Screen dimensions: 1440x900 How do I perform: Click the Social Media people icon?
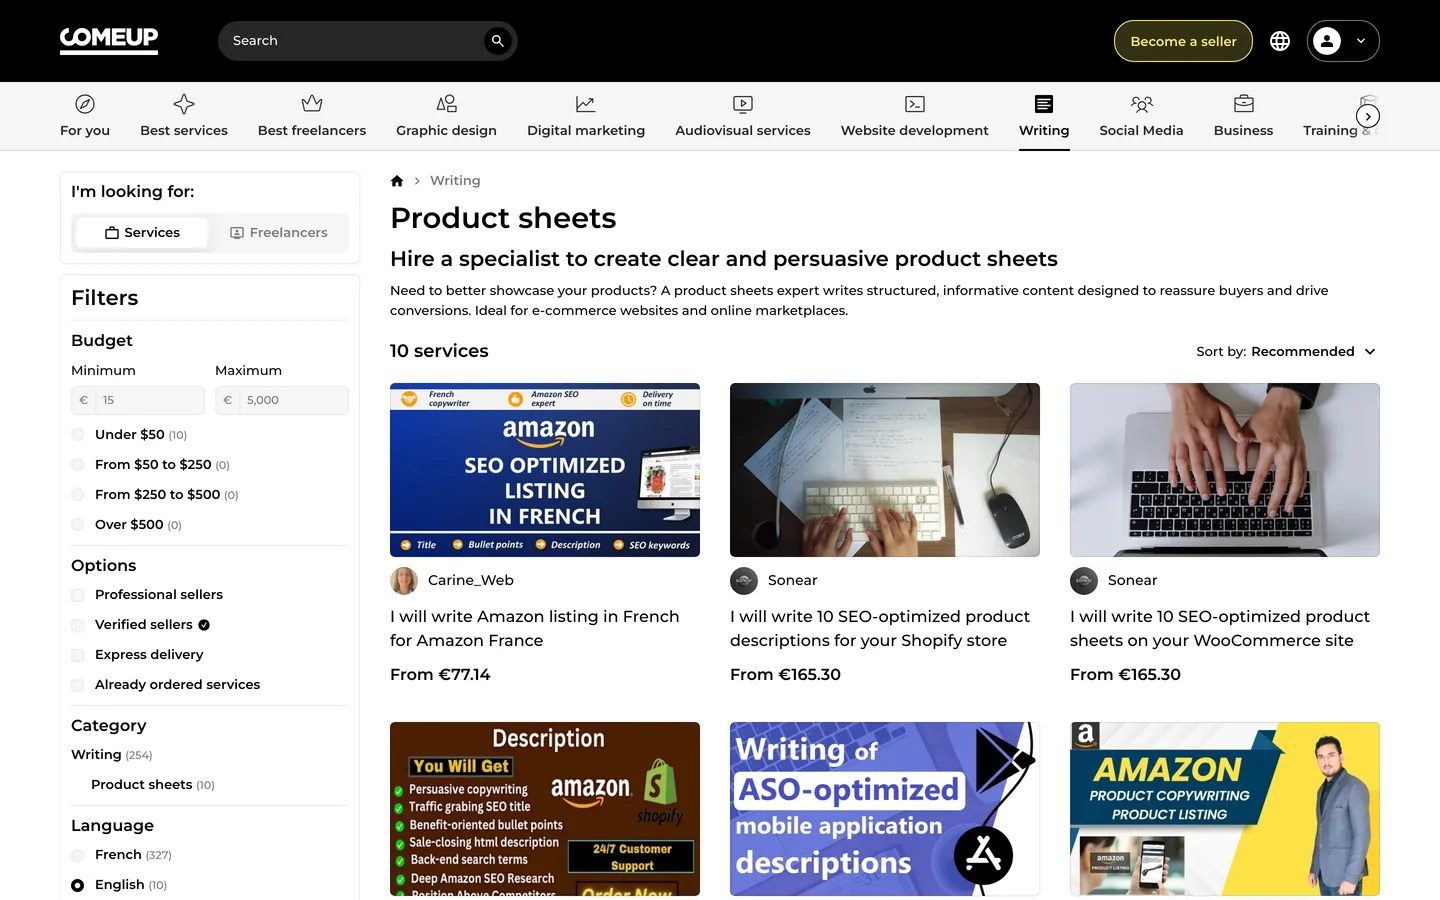tap(1141, 104)
